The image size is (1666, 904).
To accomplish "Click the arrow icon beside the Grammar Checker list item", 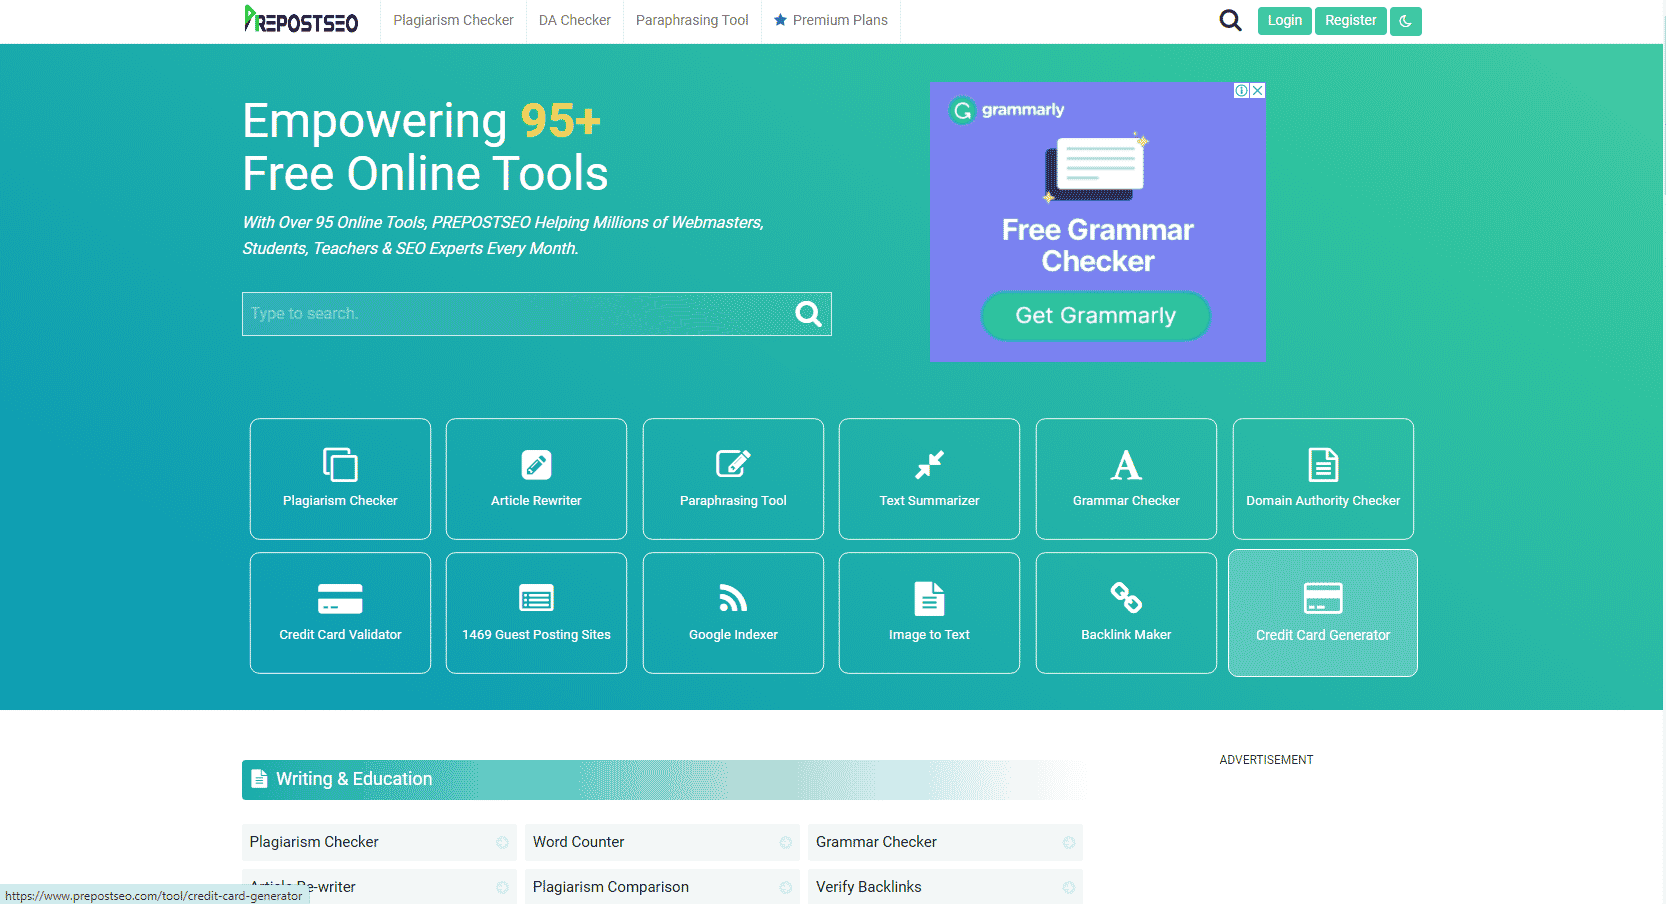I will 1069,843.
